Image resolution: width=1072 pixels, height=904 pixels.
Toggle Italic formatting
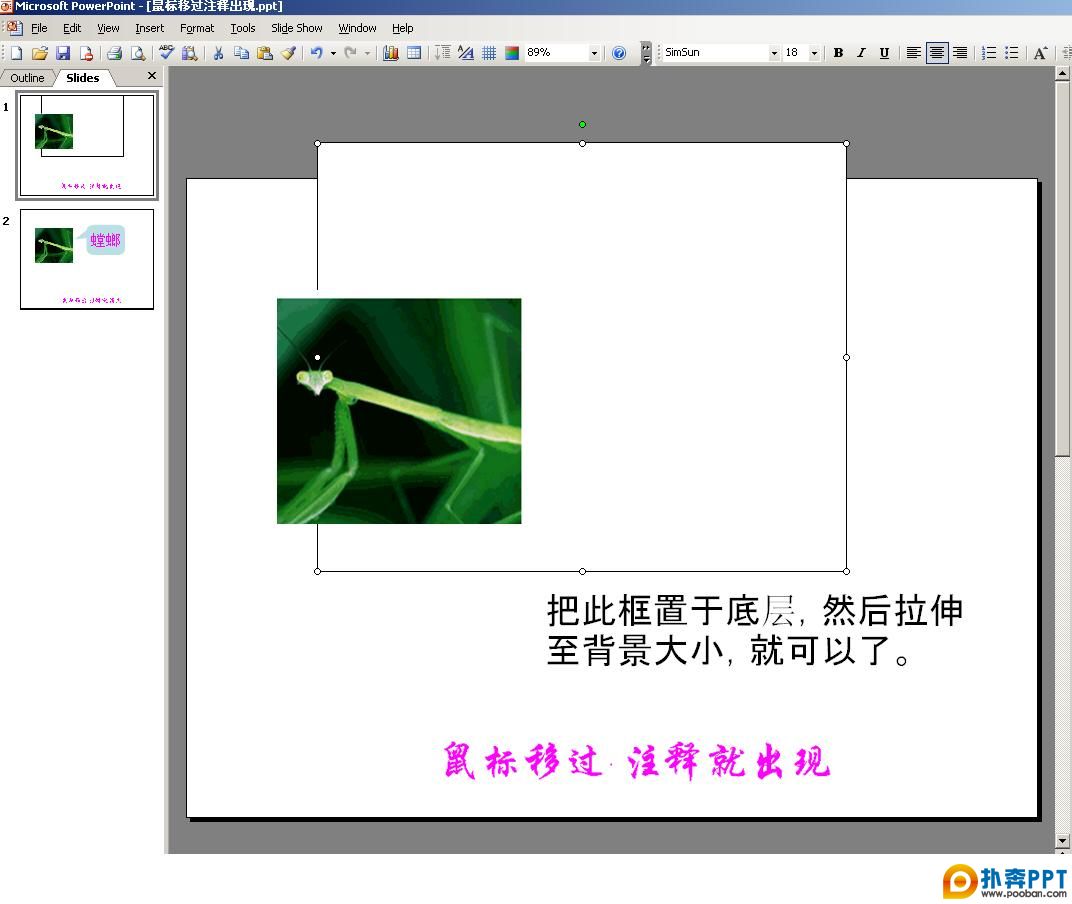(861, 53)
